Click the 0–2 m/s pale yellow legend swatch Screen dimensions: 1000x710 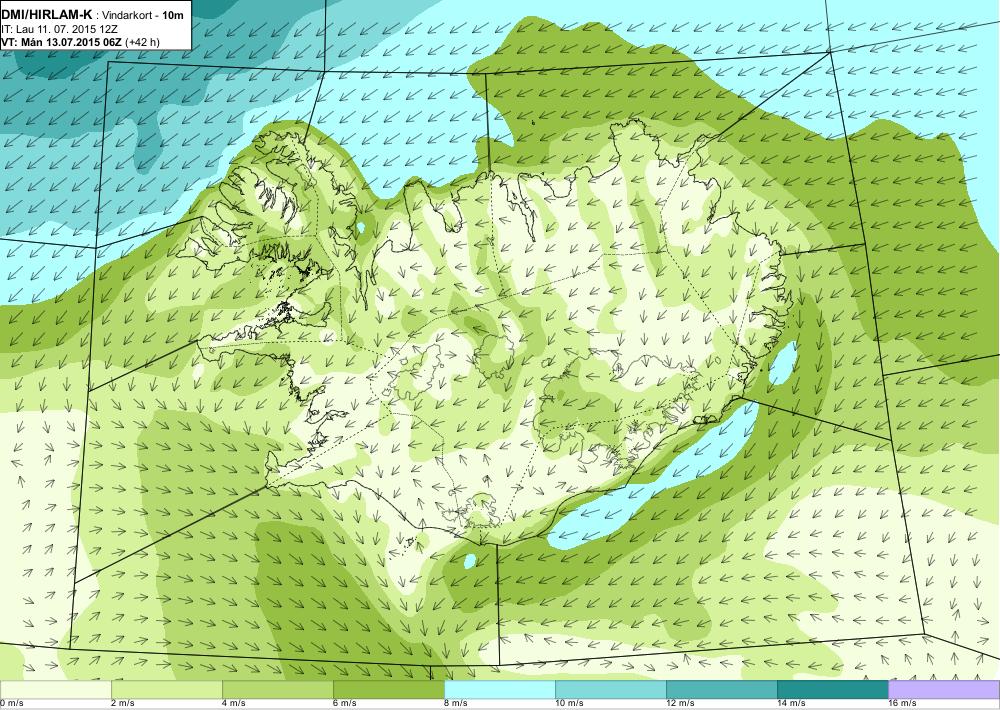pyautogui.click(x=55, y=689)
